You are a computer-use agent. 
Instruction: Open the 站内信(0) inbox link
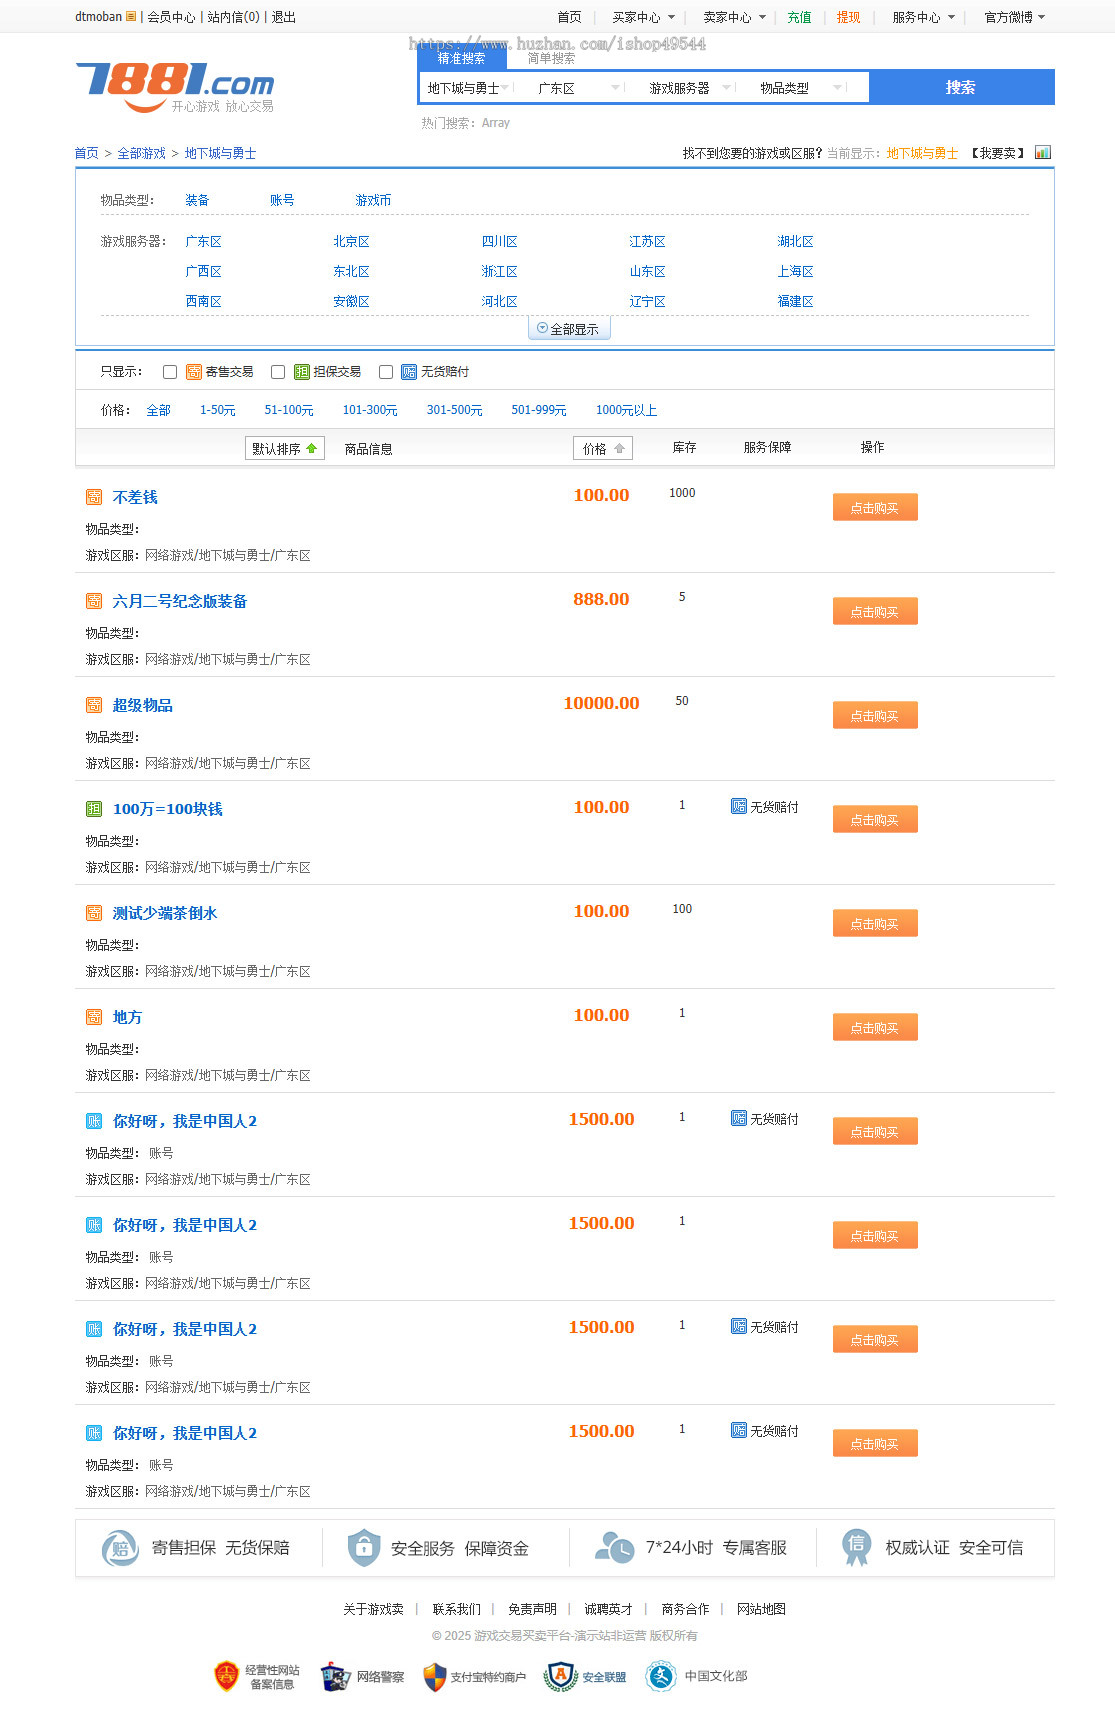point(233,17)
